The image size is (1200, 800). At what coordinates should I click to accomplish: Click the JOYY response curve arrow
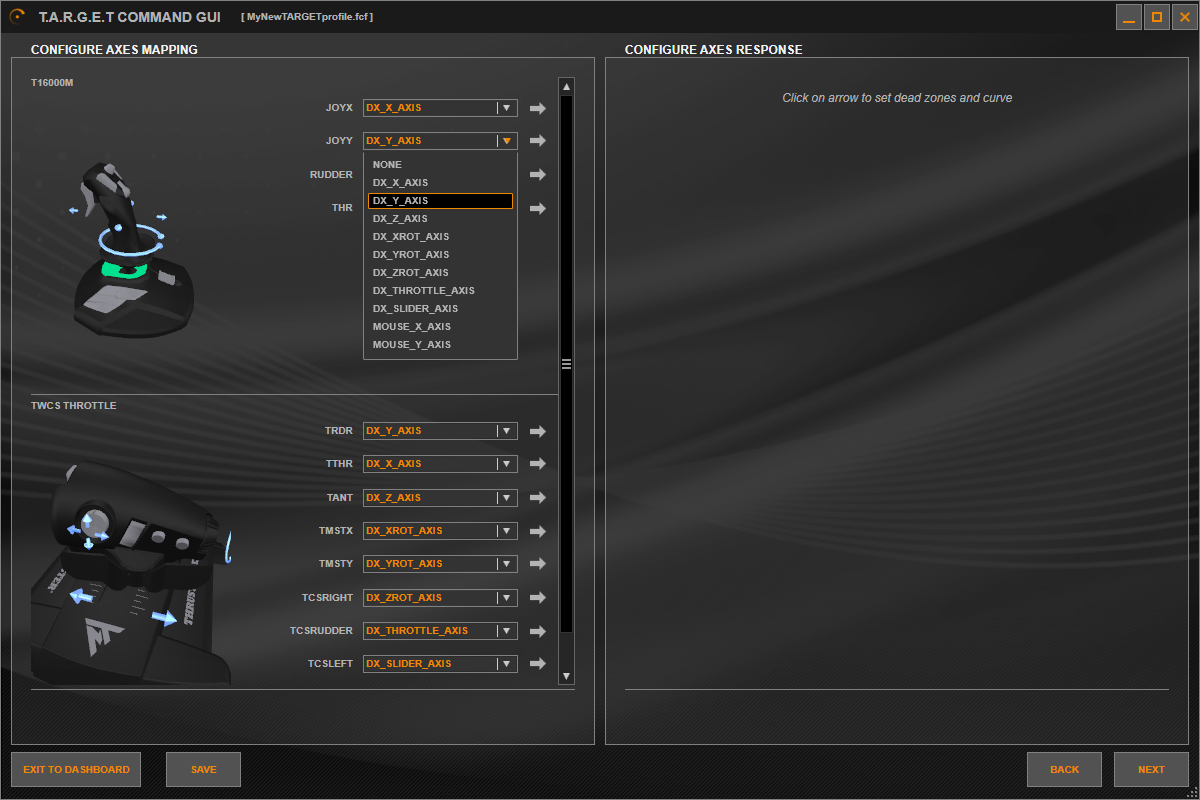click(x=537, y=141)
